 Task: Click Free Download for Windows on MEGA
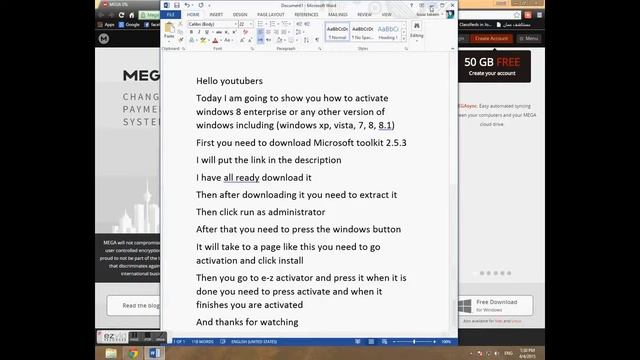coord(495,305)
